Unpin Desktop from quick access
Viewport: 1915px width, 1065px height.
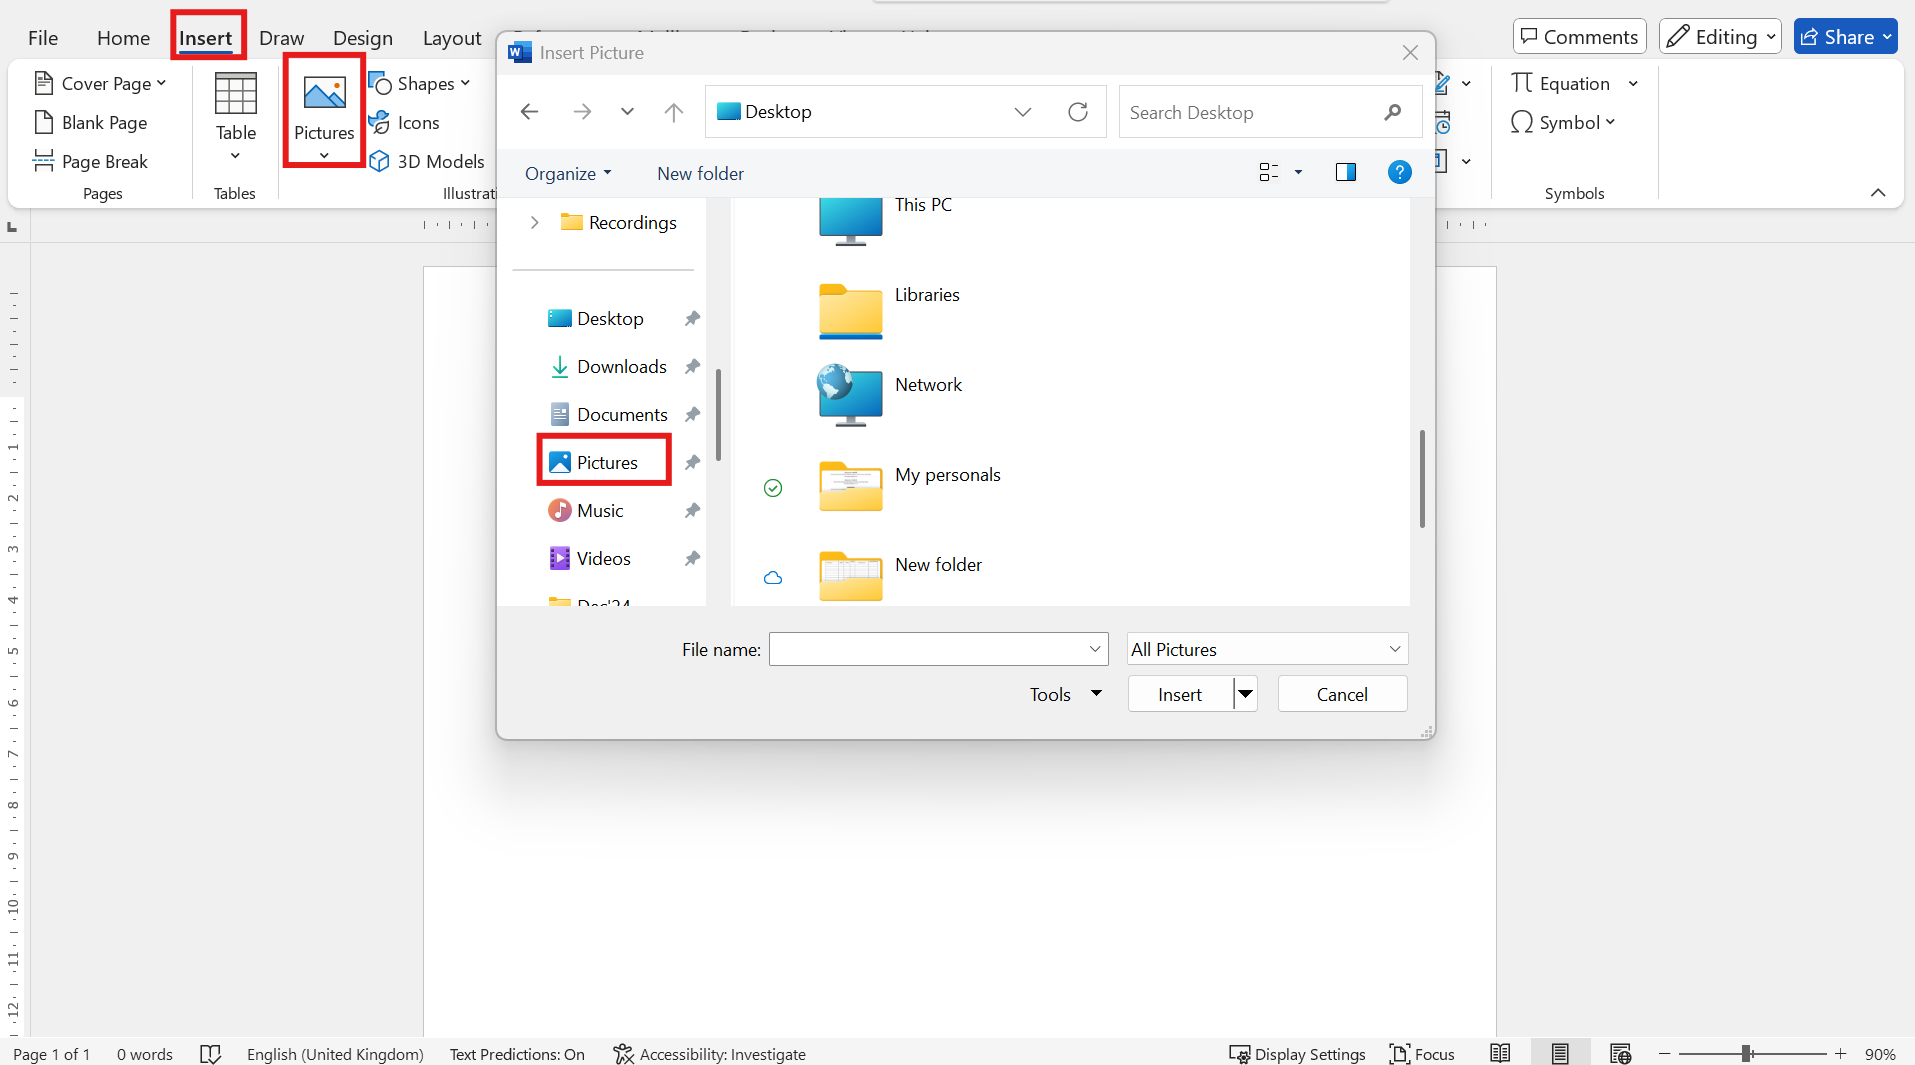click(x=692, y=319)
